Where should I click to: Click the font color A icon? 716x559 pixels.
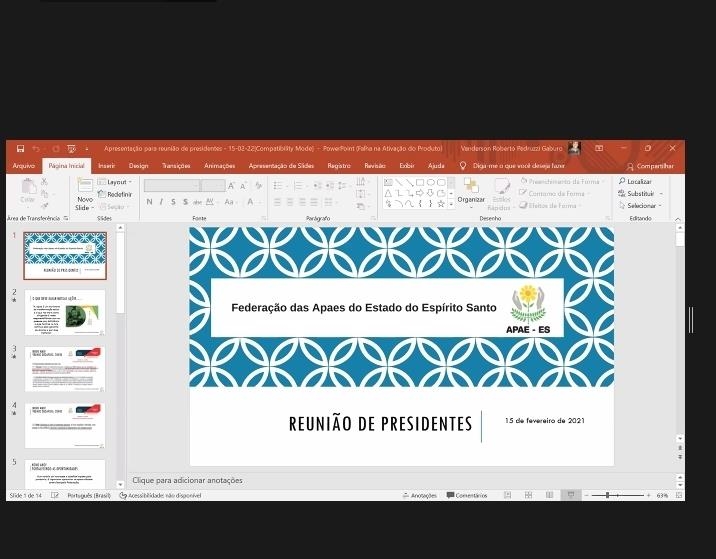250,202
